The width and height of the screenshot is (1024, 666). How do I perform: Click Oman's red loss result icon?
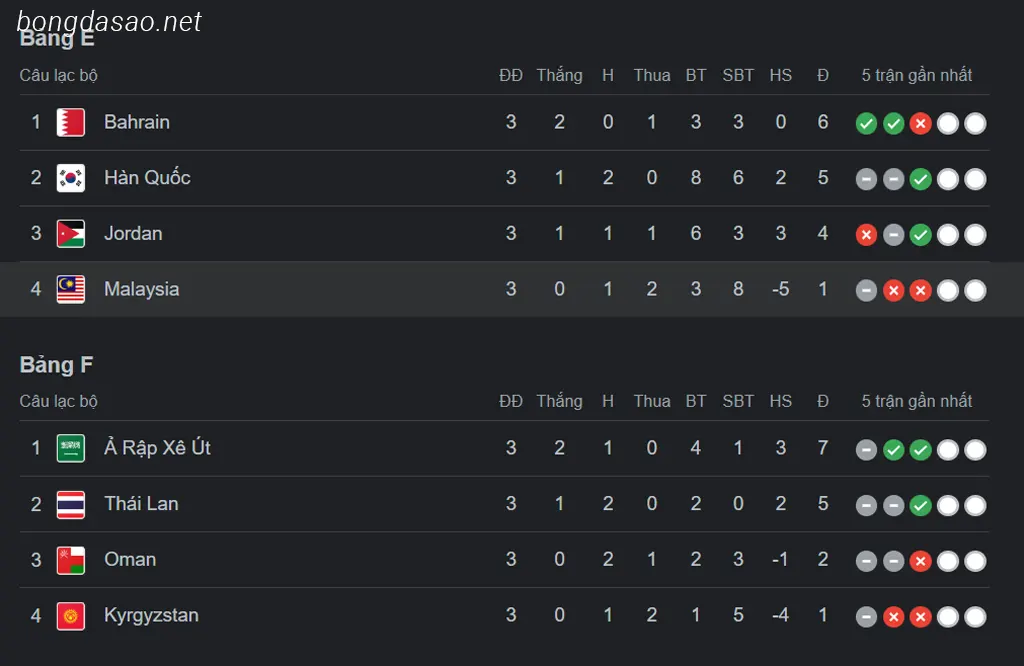(920, 561)
